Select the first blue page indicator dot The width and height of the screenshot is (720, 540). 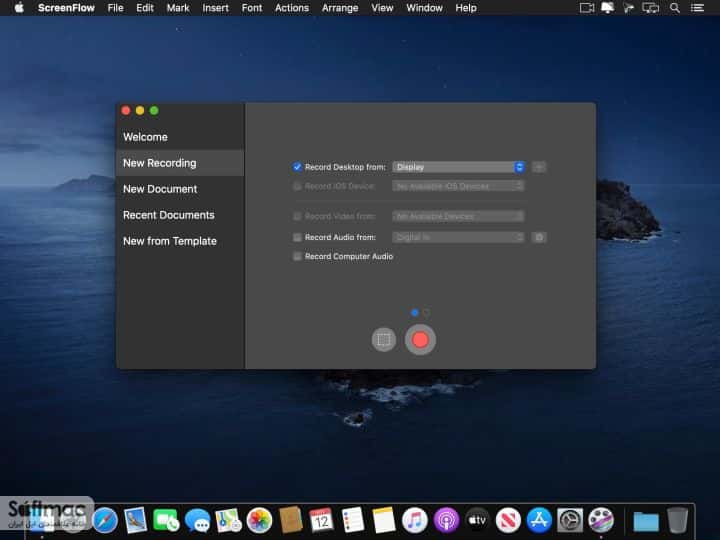tap(415, 313)
